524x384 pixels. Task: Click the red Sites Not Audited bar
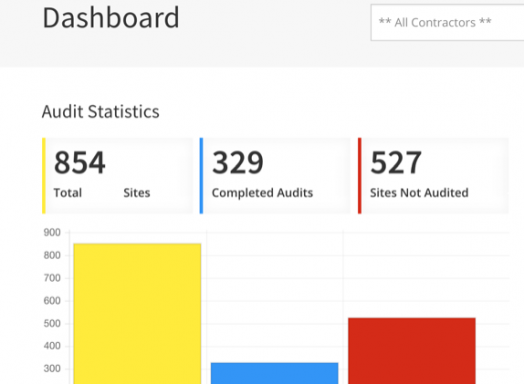click(412, 351)
